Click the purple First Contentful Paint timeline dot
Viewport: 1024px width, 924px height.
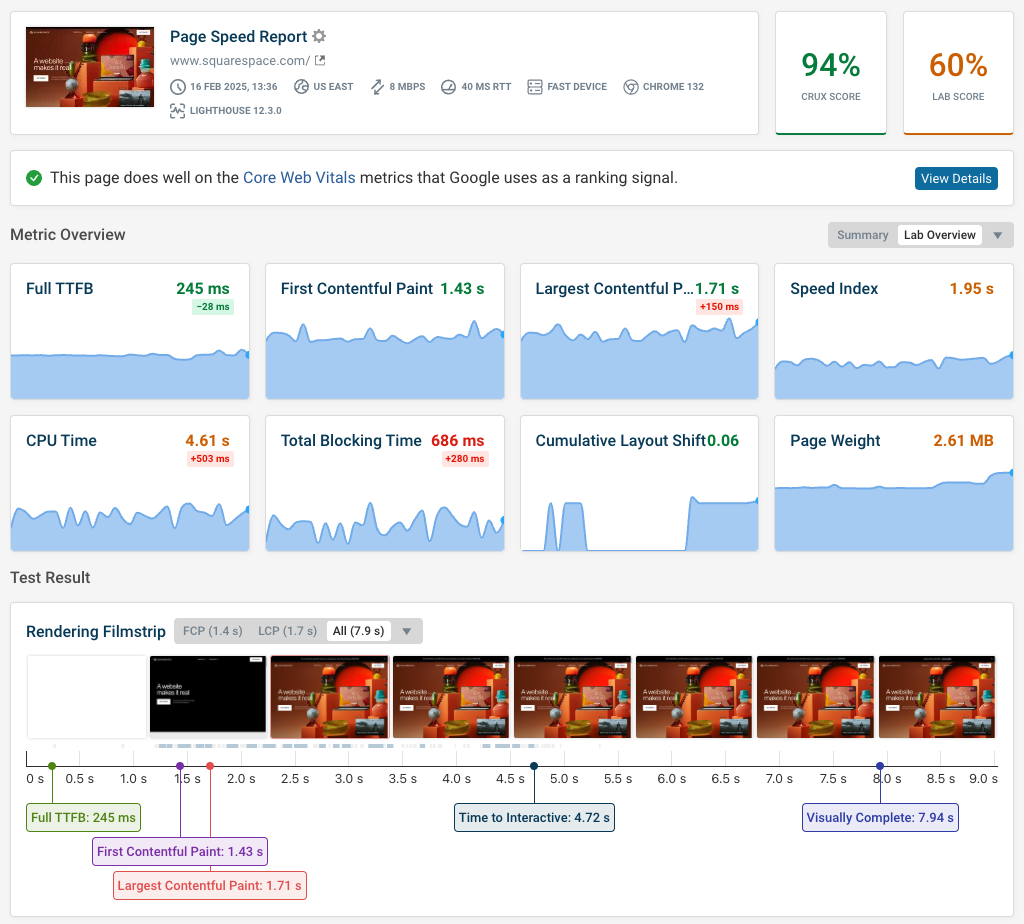point(180,766)
